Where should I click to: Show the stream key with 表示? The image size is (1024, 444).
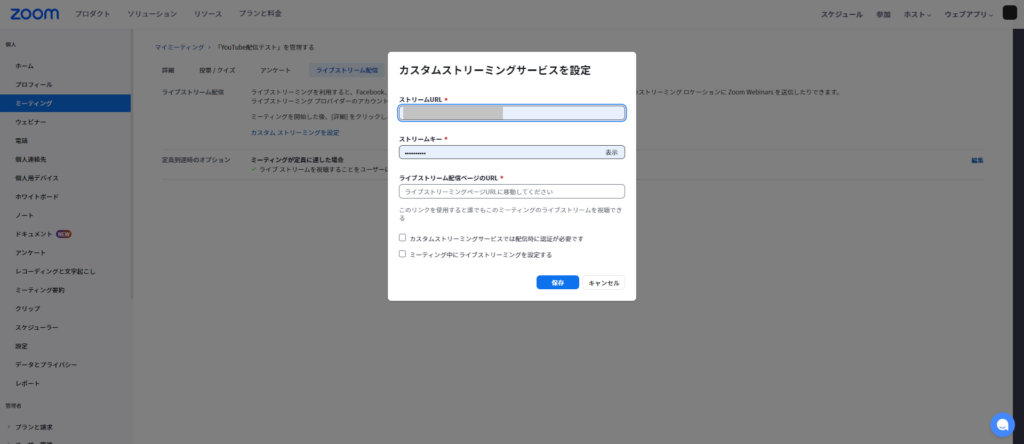611,153
